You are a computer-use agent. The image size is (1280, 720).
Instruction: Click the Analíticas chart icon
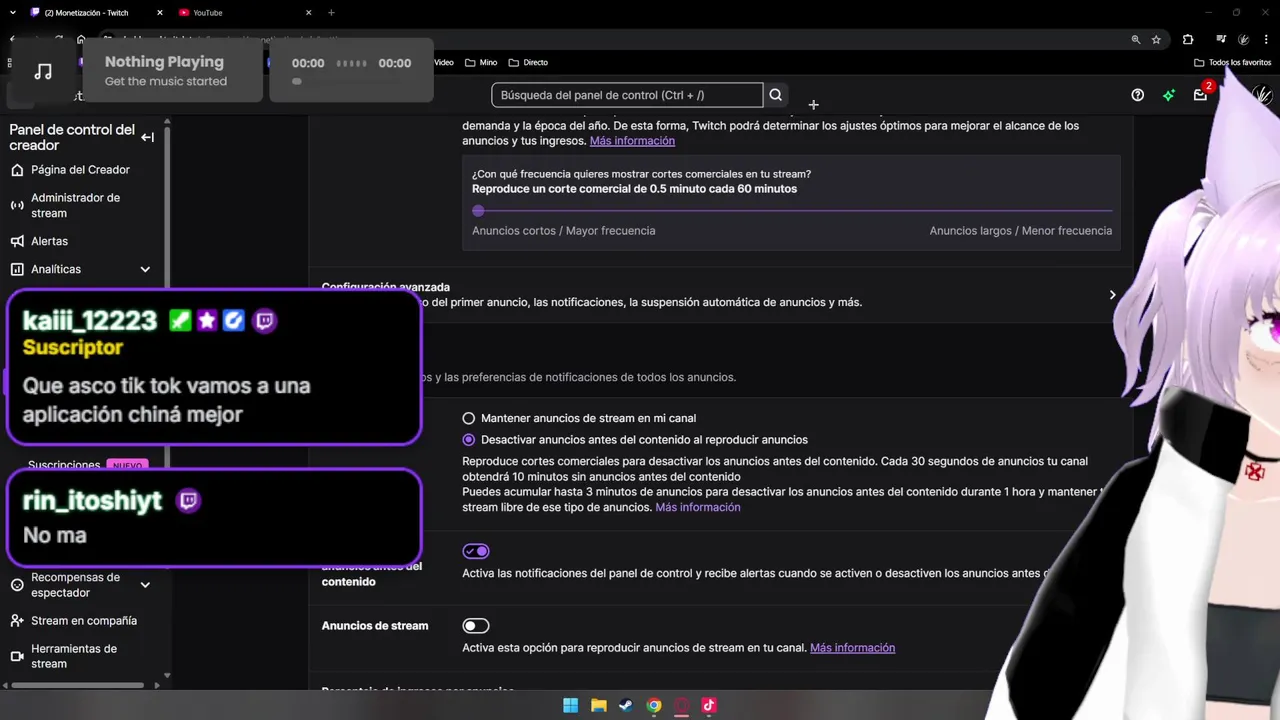17,269
